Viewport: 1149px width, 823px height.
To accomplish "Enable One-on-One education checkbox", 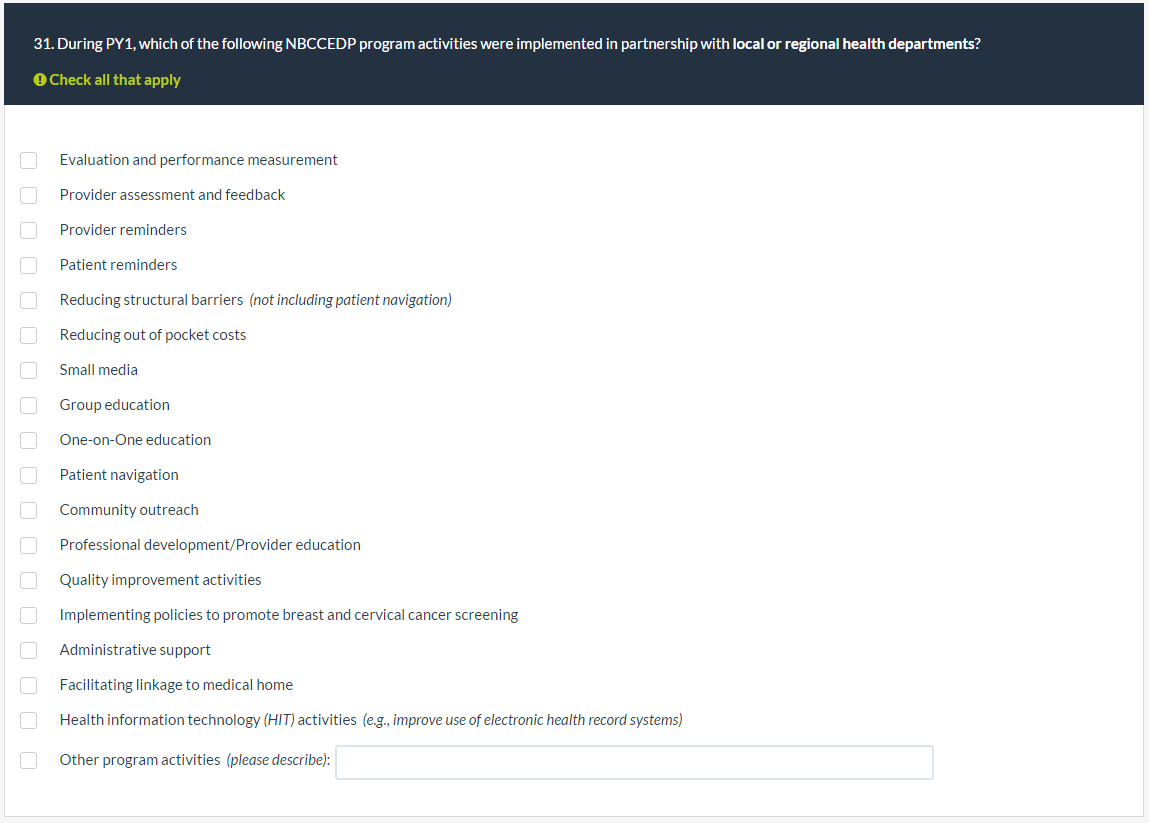I will (x=29, y=440).
